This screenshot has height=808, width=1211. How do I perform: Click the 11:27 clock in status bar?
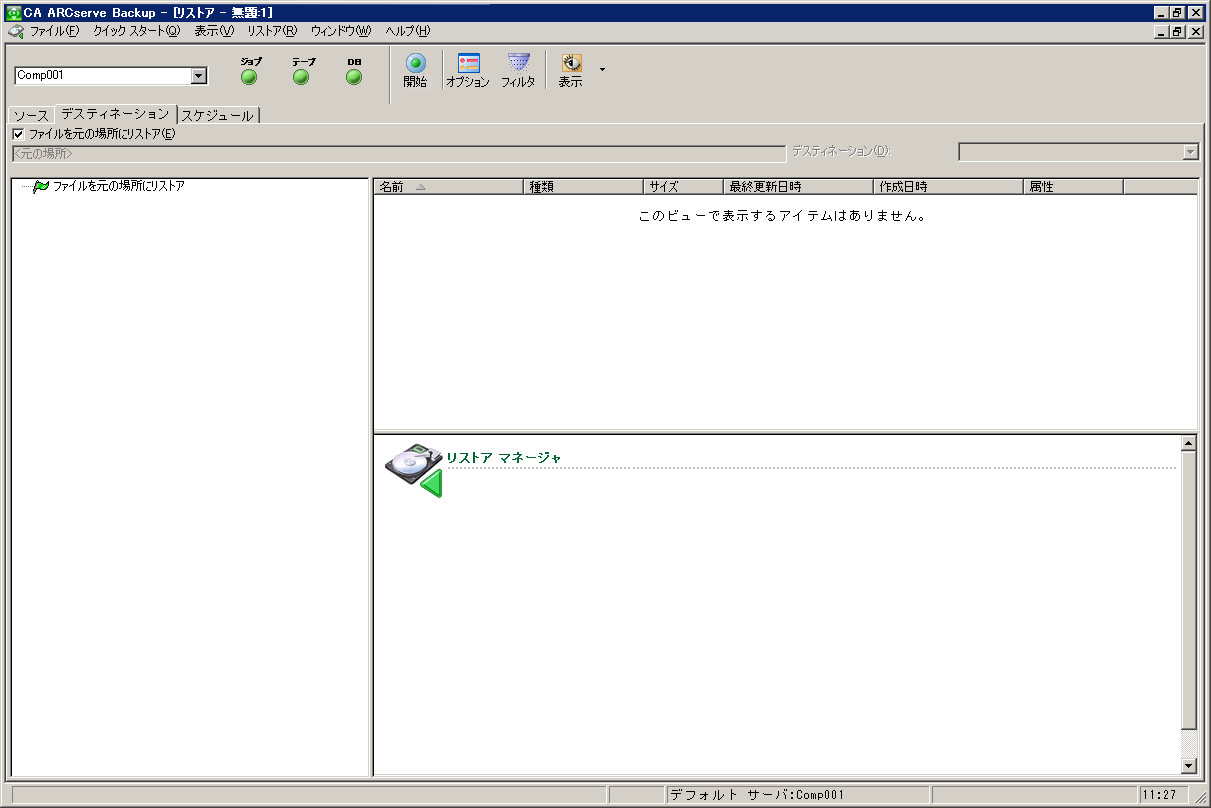[x=1161, y=795]
